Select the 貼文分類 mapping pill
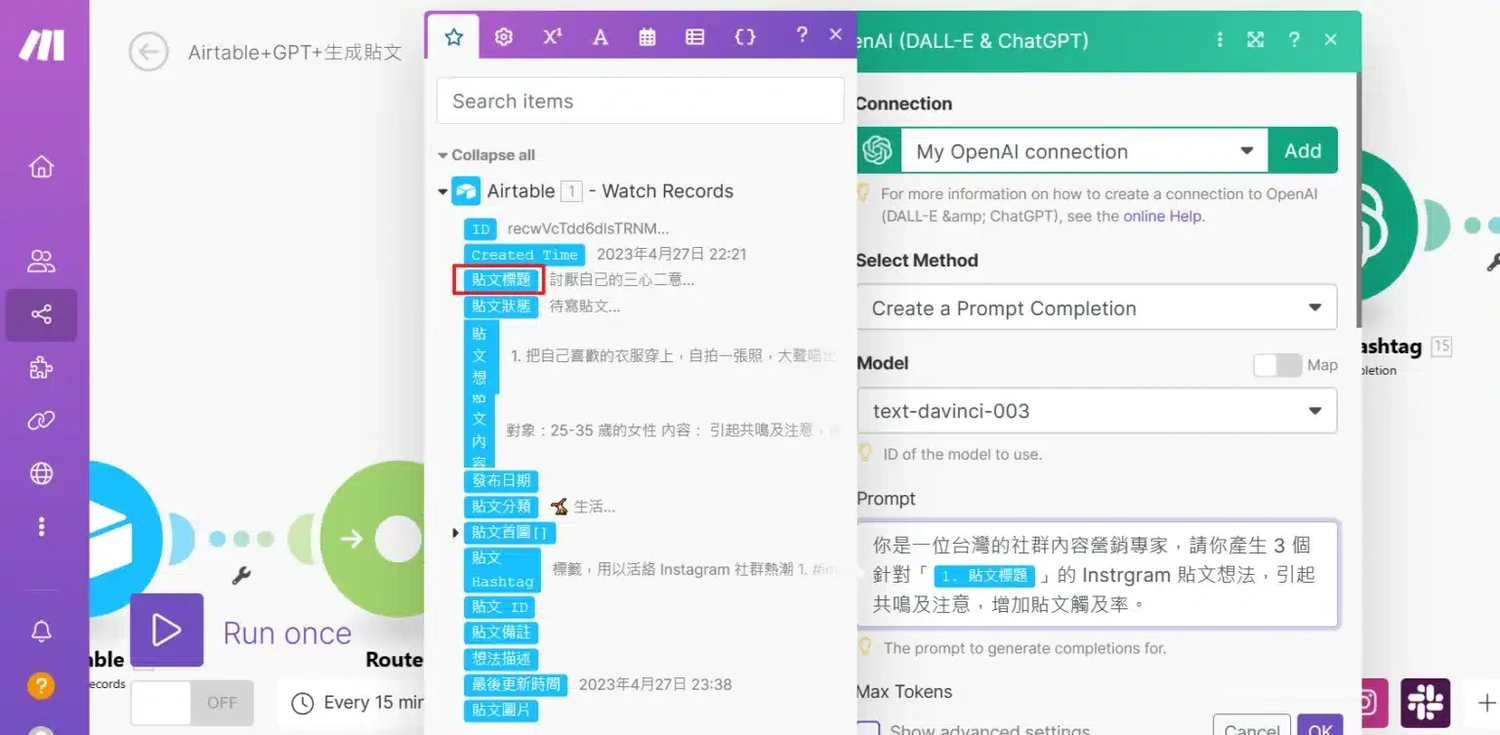Screen dimensions: 1500x735 (501, 507)
